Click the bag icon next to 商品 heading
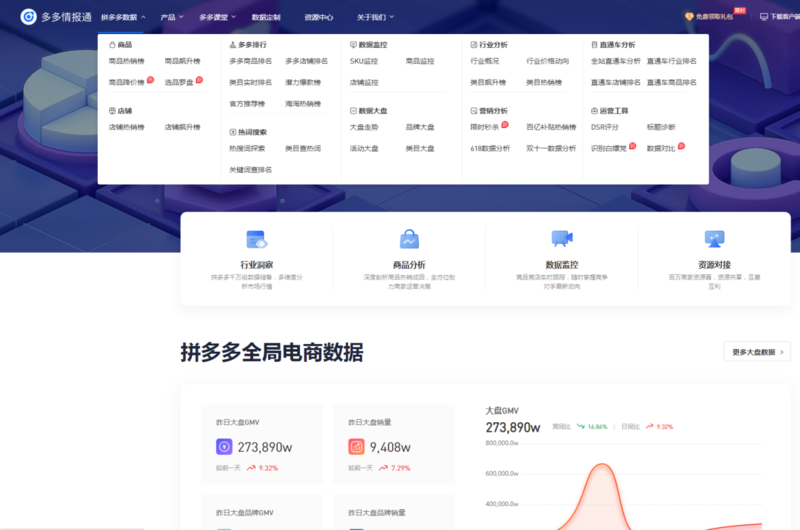This screenshot has width=800, height=530. (112, 45)
